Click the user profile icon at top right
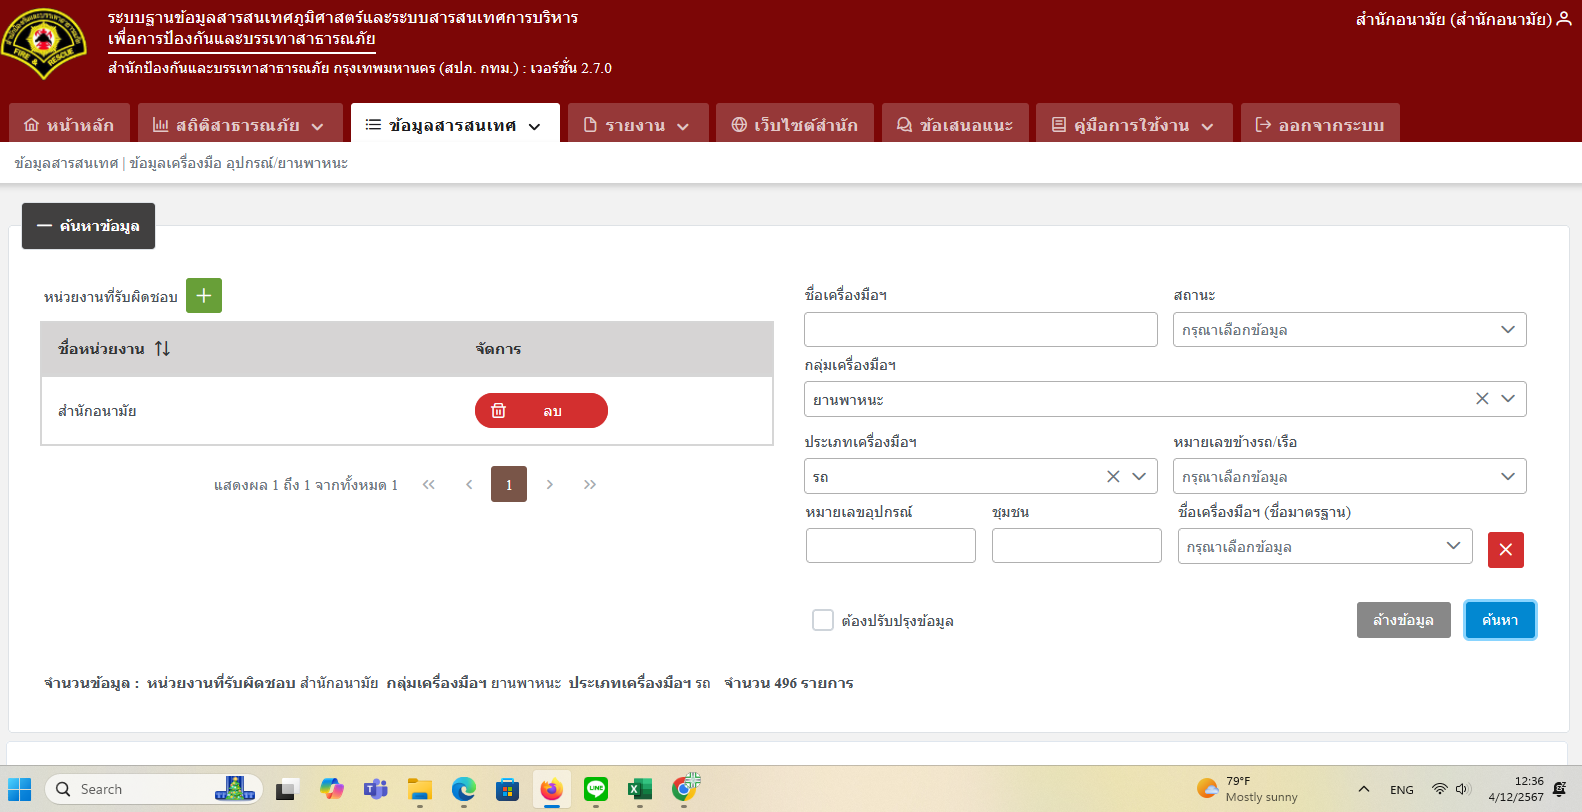Viewport: 1582px width, 812px height. (x=1564, y=19)
